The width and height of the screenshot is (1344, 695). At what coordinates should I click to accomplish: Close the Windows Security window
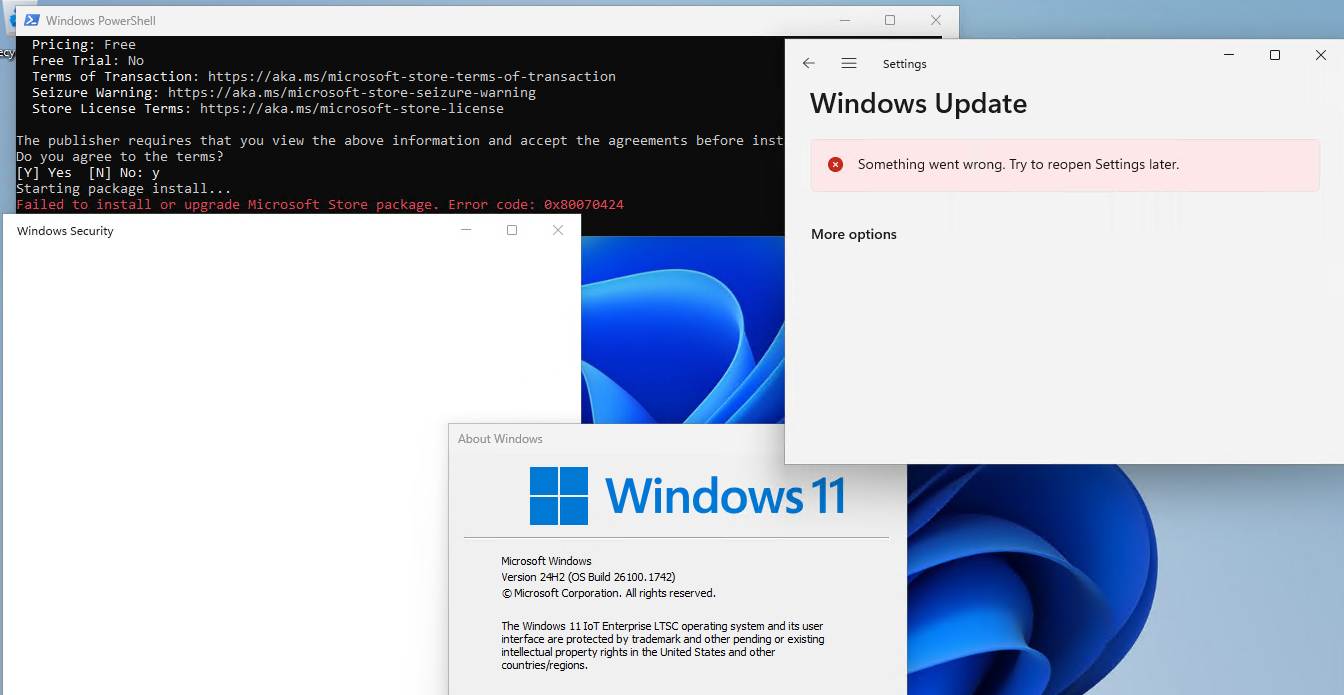coord(558,230)
